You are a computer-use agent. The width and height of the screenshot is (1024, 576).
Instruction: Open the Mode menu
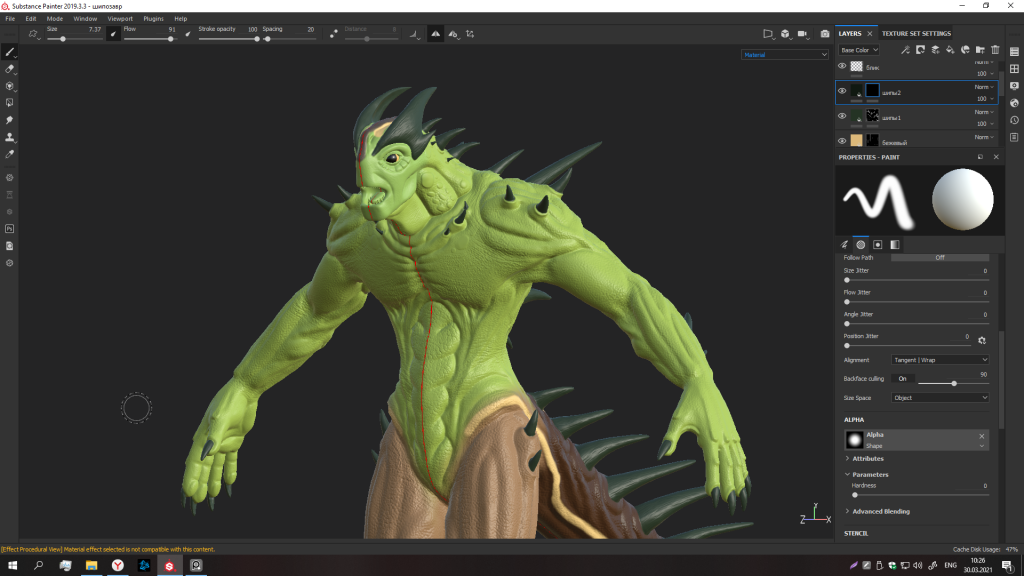(55, 18)
